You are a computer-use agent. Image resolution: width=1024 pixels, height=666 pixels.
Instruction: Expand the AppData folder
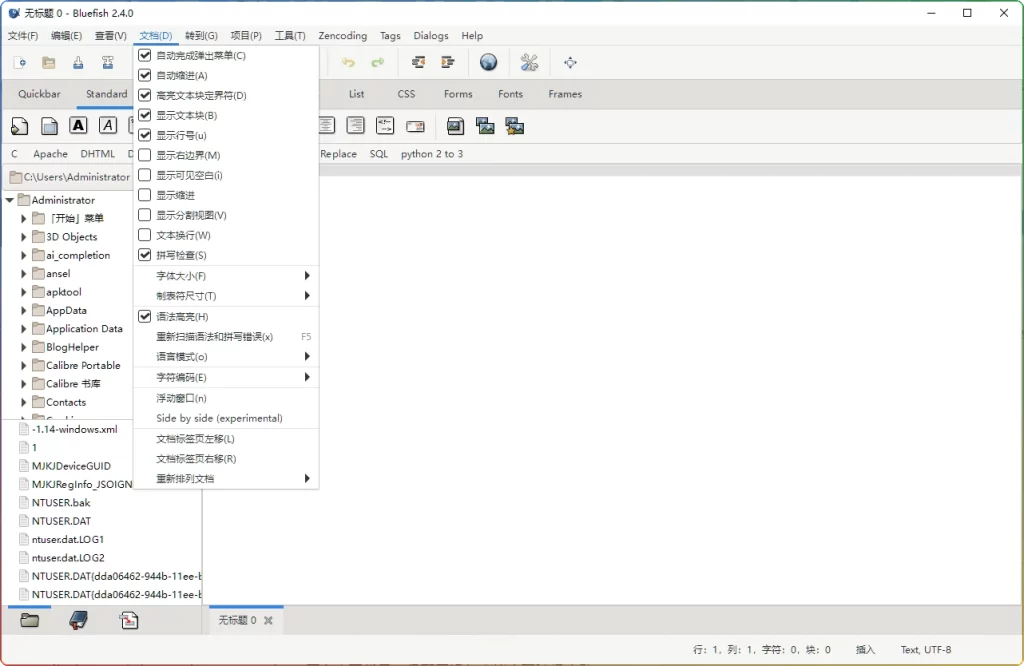pyautogui.click(x=22, y=310)
